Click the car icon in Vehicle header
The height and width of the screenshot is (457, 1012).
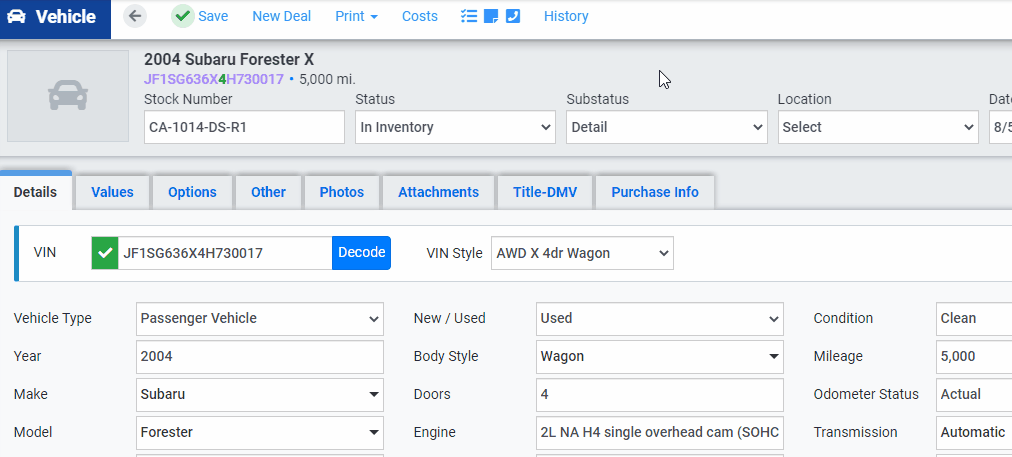tap(16, 17)
